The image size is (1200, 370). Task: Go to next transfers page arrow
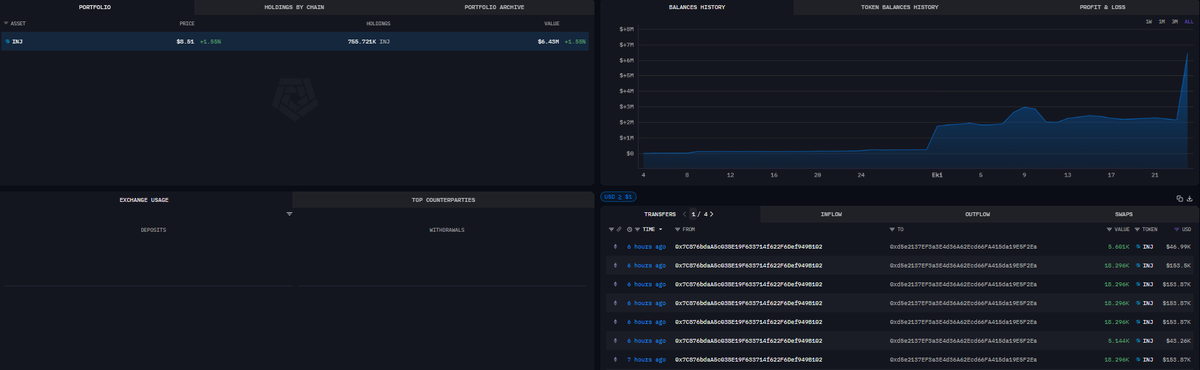[x=712, y=214]
